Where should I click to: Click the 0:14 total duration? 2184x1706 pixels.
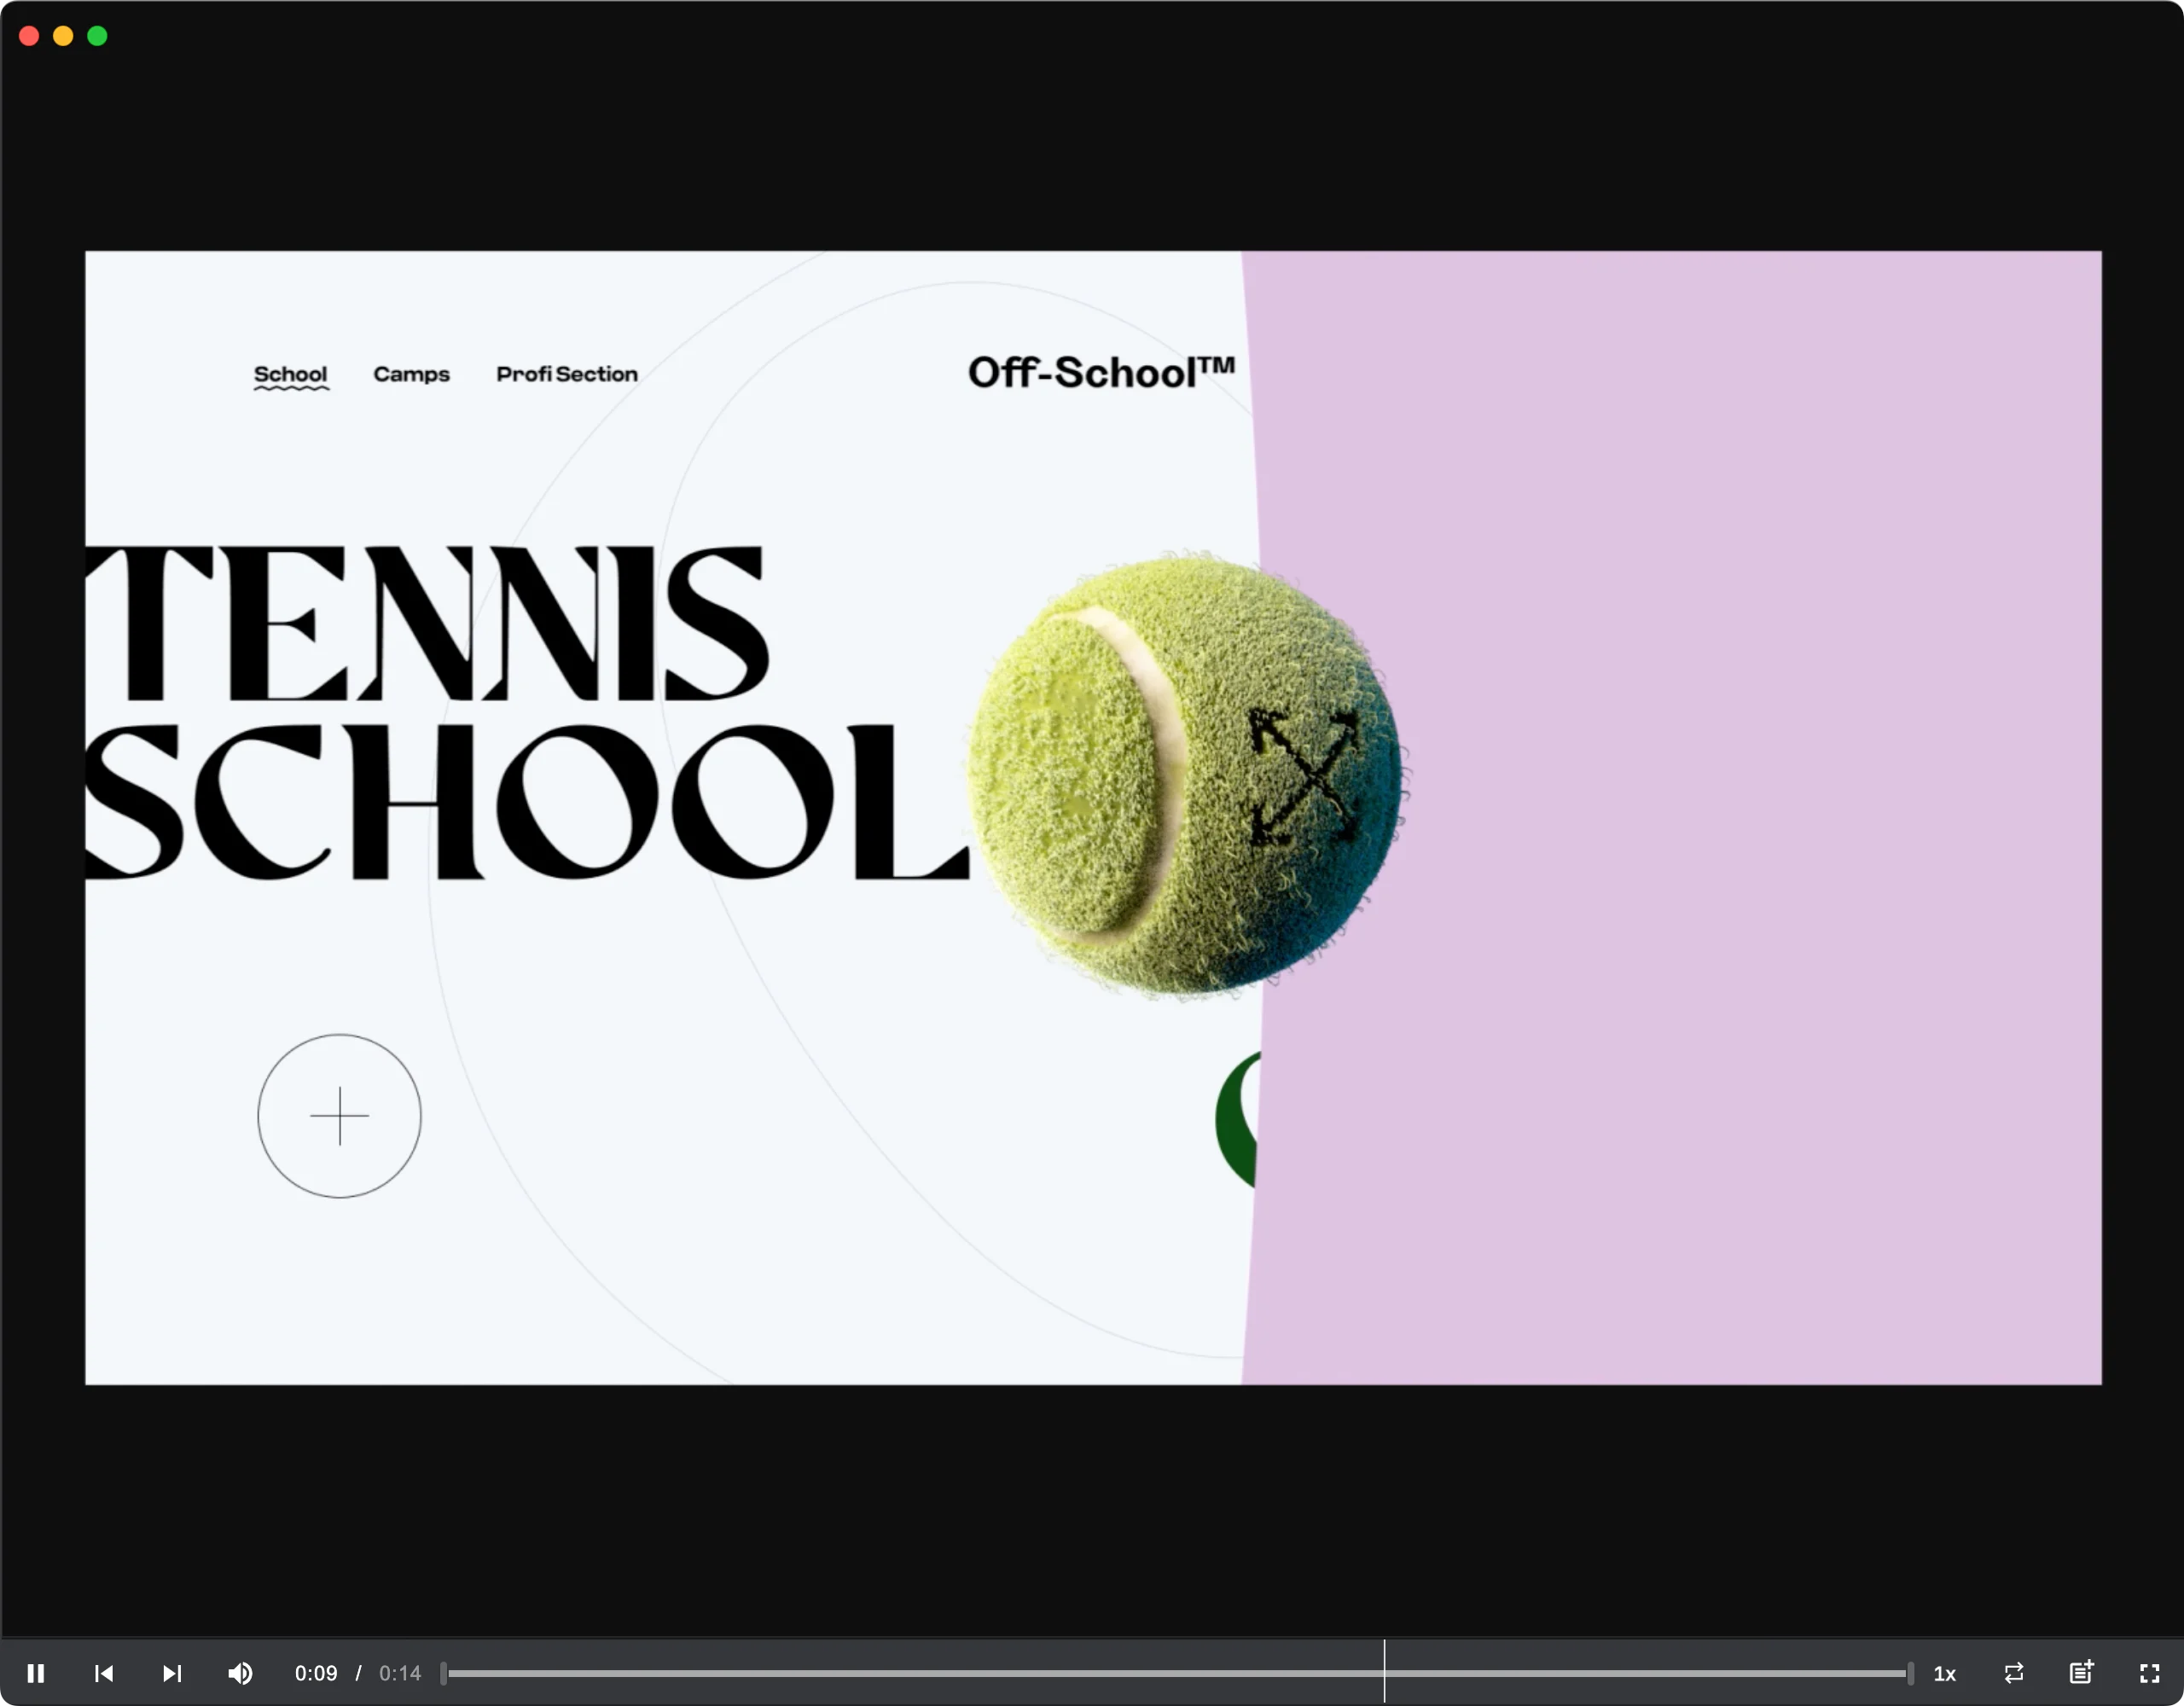pyautogui.click(x=400, y=1673)
